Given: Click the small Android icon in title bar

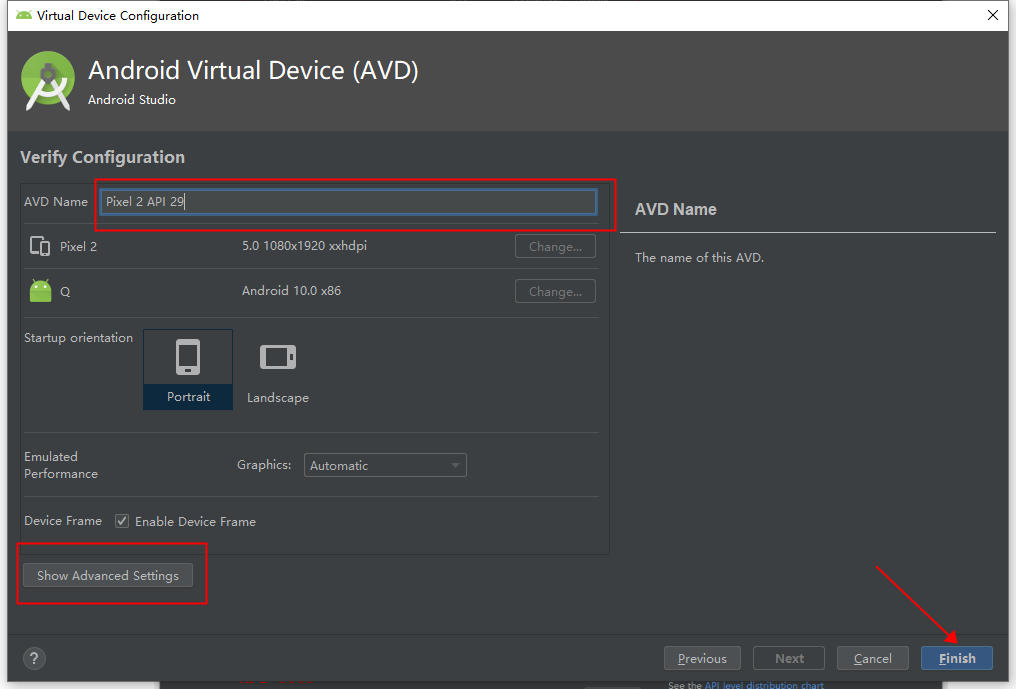Looking at the screenshot, I should (x=23, y=15).
